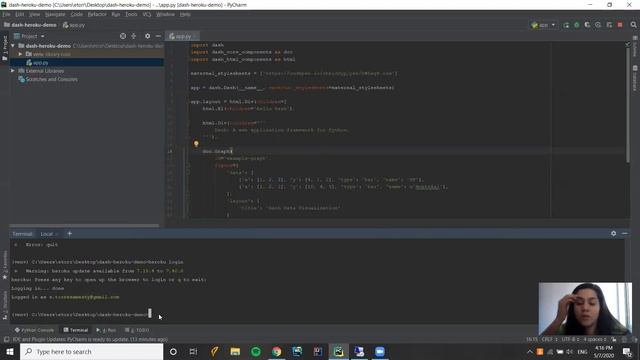Screen dimensions: 640x360
Task: Open File Explorer from the taskbar
Action: 235,351
